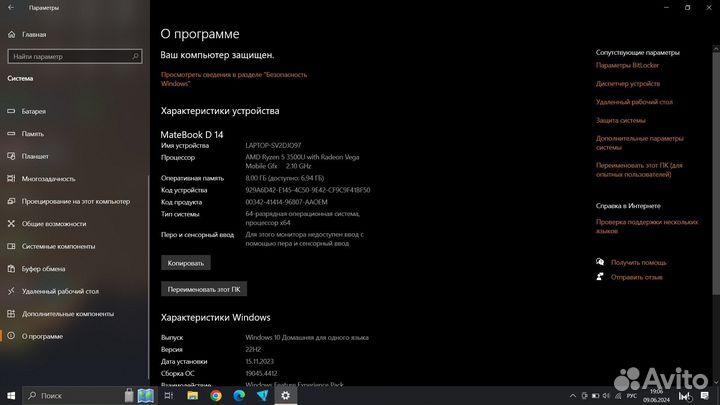Click the magnifier icon in settings search
720x405 pixels.
point(135,56)
